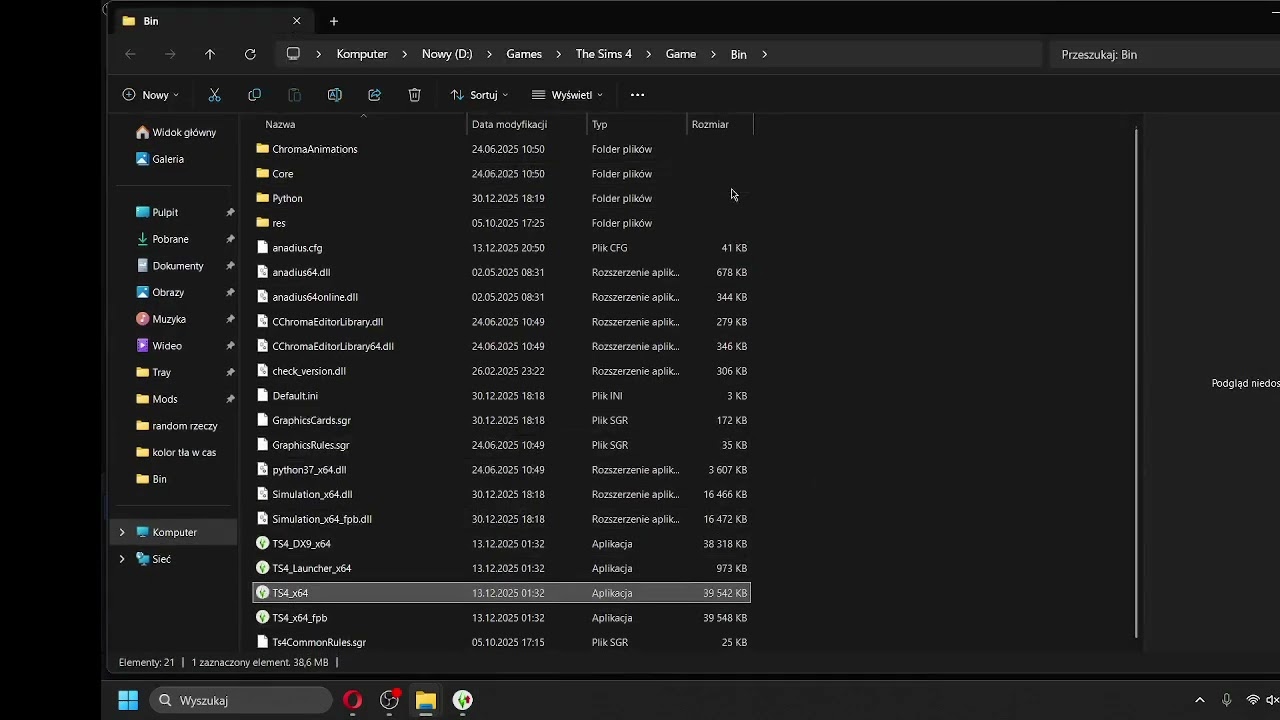Click Nowy (D:) in breadcrumb path
The width and height of the screenshot is (1280, 720).
pos(447,54)
